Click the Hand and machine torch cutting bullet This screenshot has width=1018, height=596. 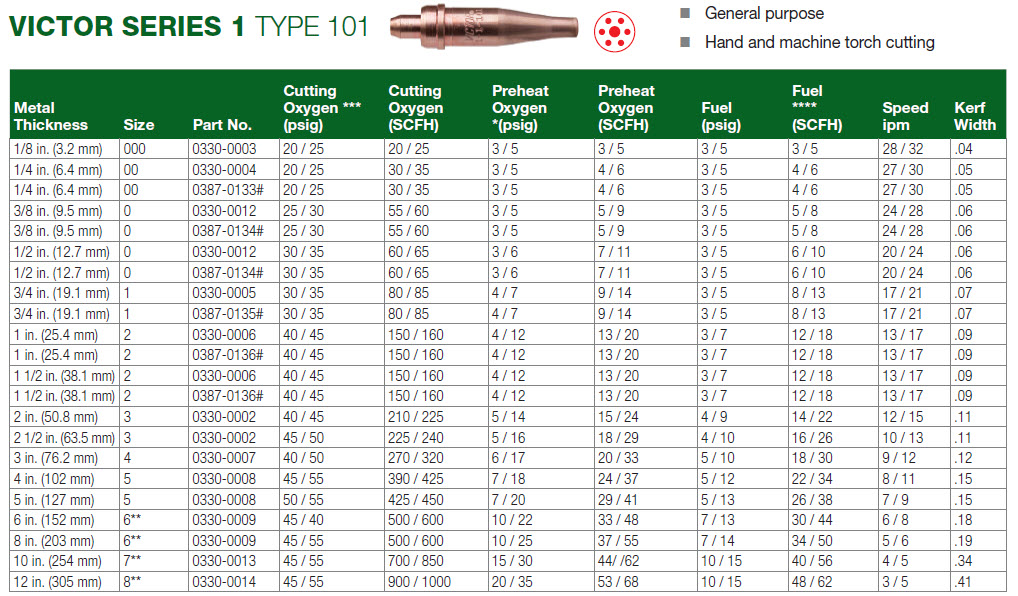pos(684,42)
